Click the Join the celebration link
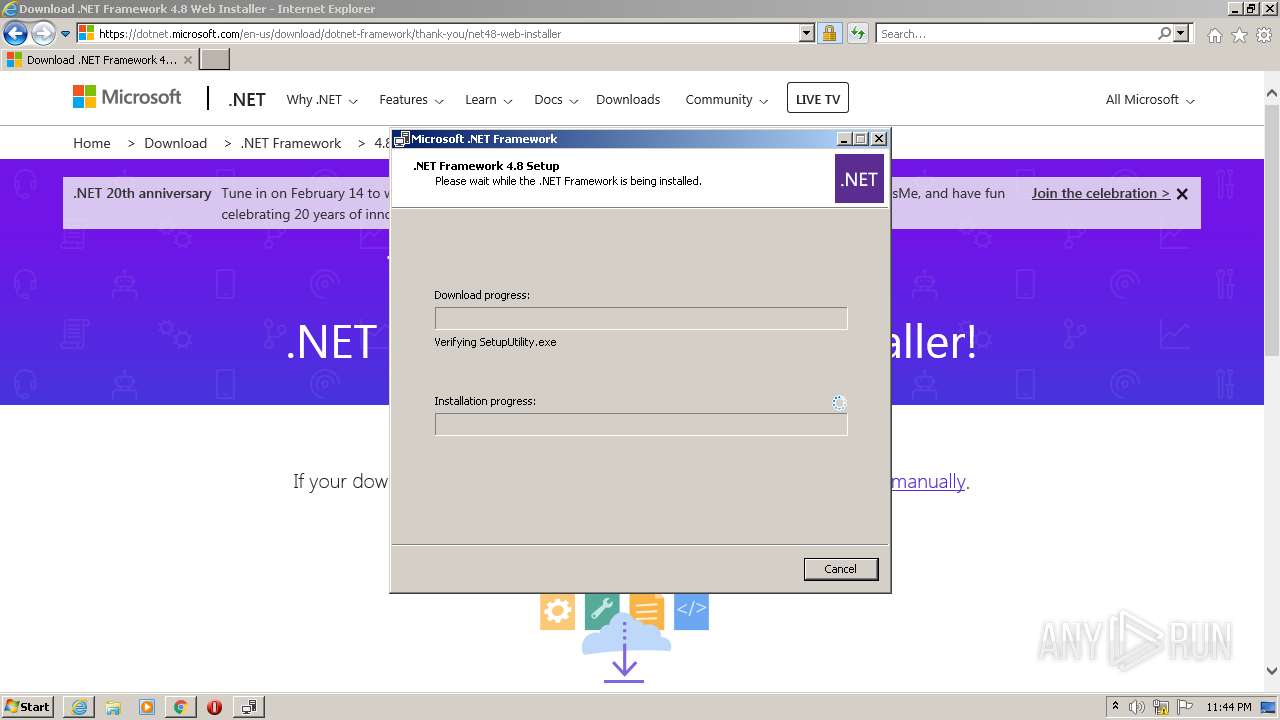This screenshot has height=720, width=1280. pyautogui.click(x=1101, y=194)
